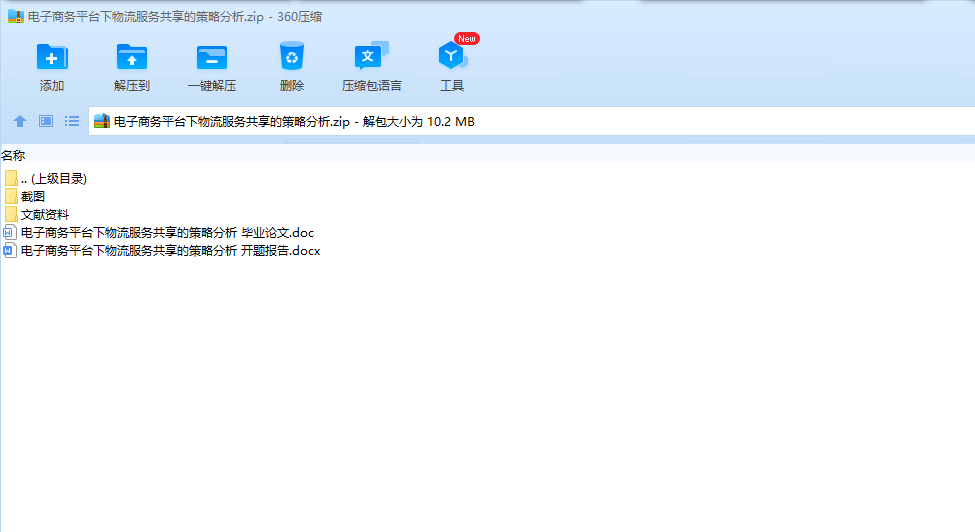Click the 添加 (add) folder icon
Image resolution: width=975 pixels, height=532 pixels.
tap(52, 57)
